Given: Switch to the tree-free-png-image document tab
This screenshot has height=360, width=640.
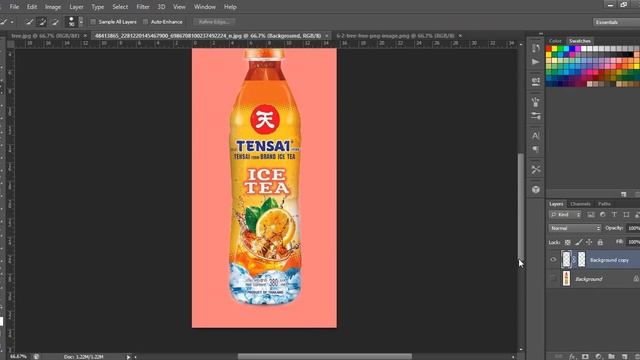Looking at the screenshot, I should pyautogui.click(x=395, y=36).
